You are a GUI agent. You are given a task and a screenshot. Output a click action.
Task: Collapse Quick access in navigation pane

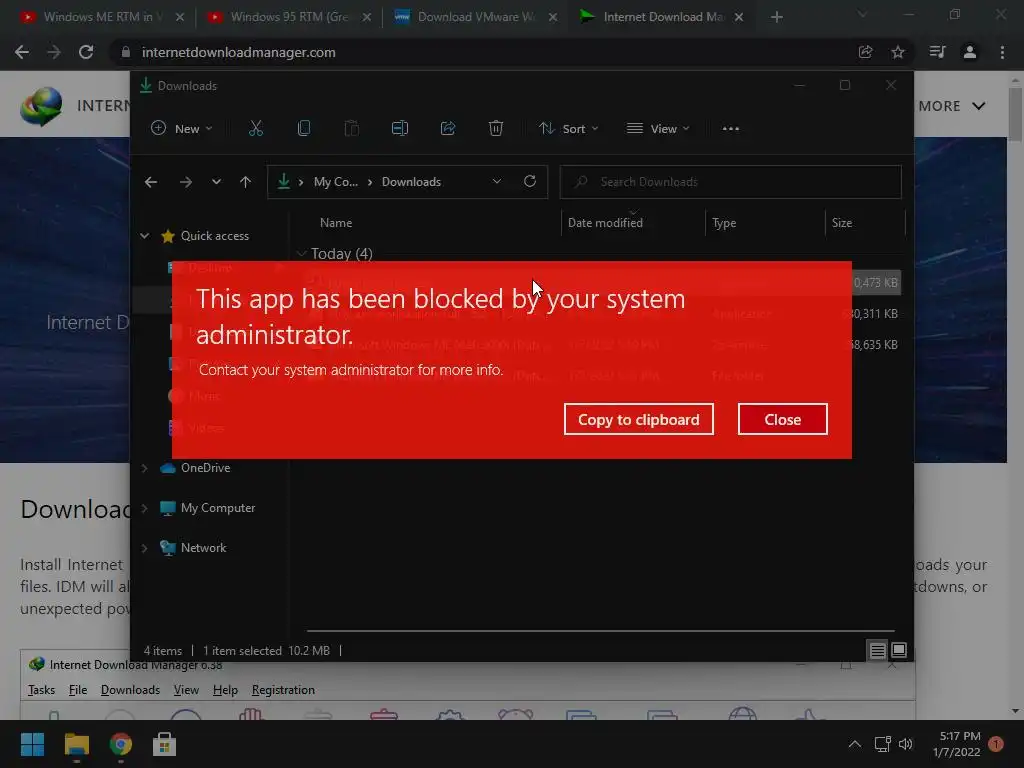(144, 236)
